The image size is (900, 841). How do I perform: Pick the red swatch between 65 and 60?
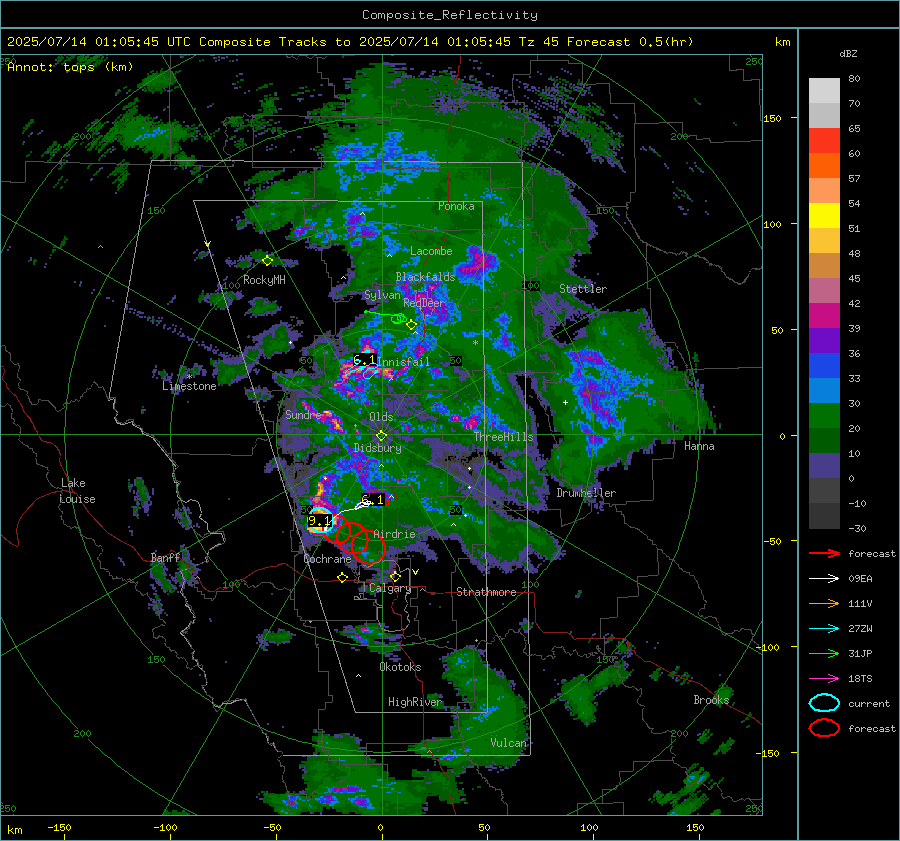[x=824, y=141]
